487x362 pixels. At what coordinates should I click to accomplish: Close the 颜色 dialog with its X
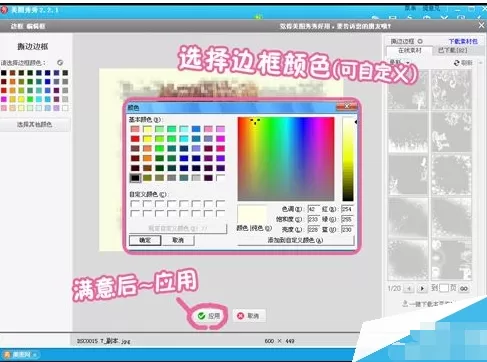pos(347,106)
